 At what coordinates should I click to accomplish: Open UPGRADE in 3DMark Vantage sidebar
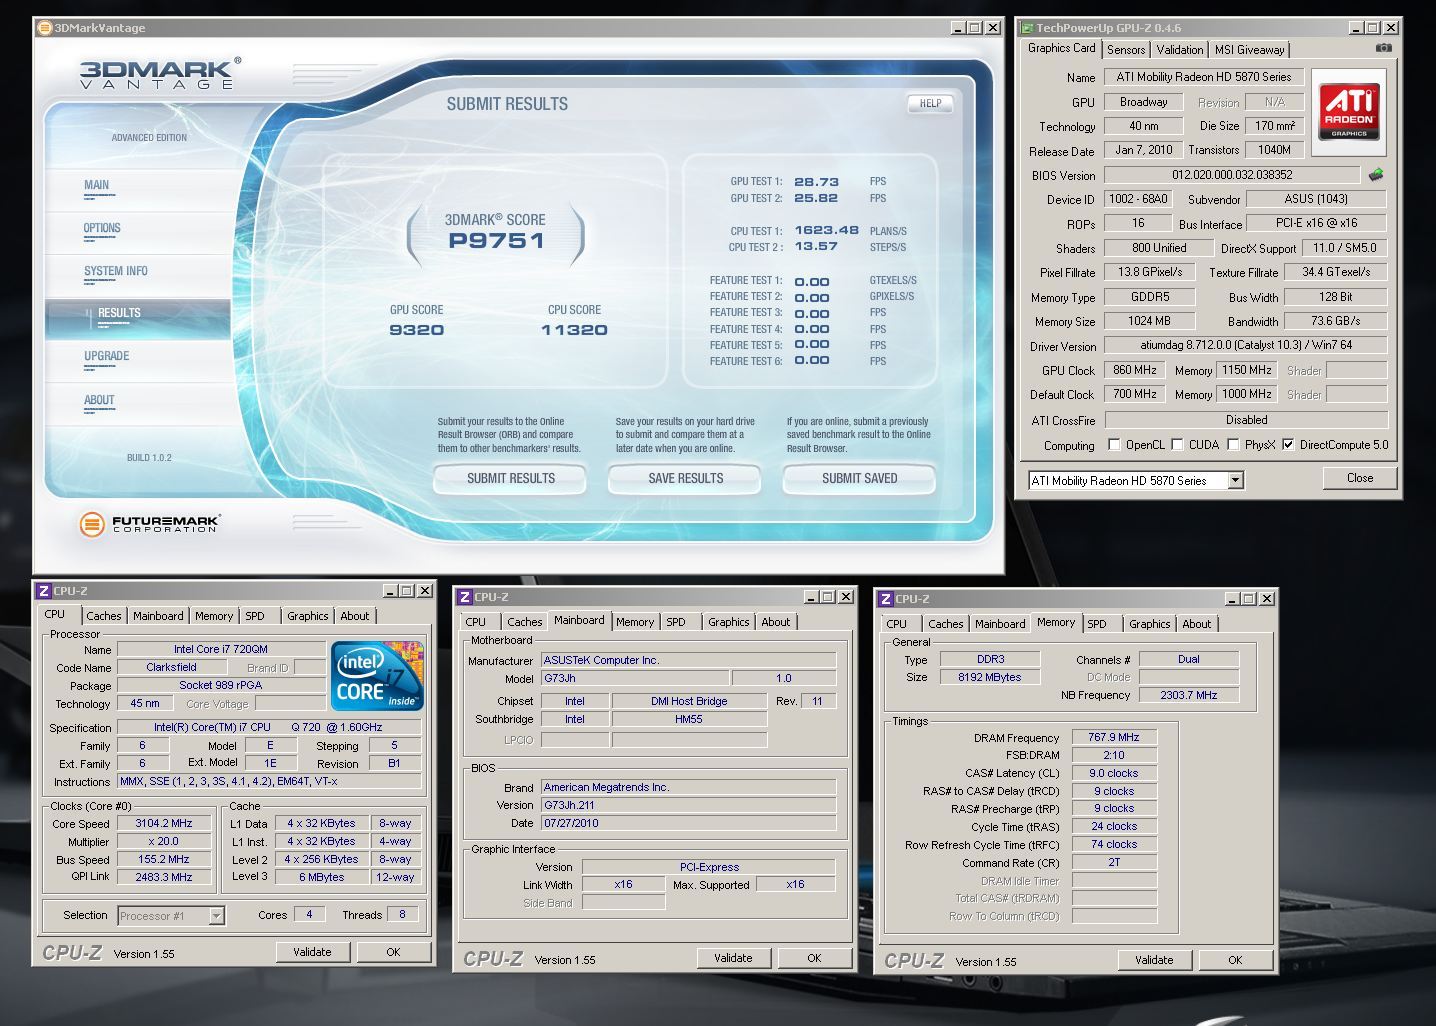pyautogui.click(x=107, y=356)
